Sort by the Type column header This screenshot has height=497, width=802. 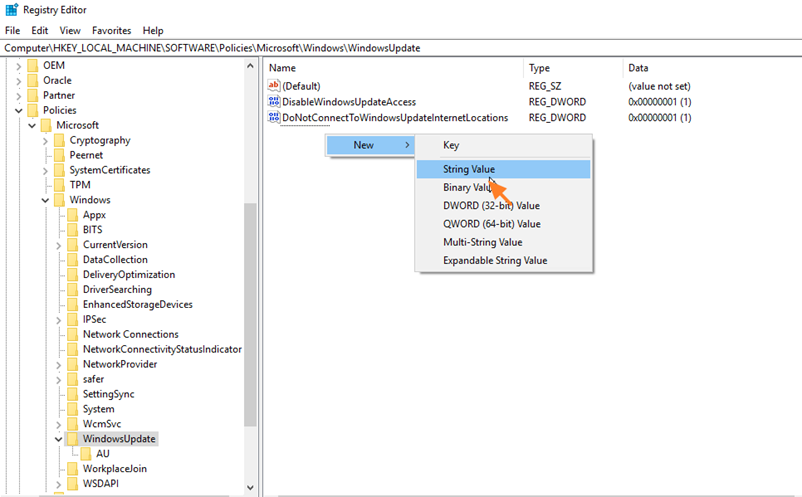[x=573, y=68]
